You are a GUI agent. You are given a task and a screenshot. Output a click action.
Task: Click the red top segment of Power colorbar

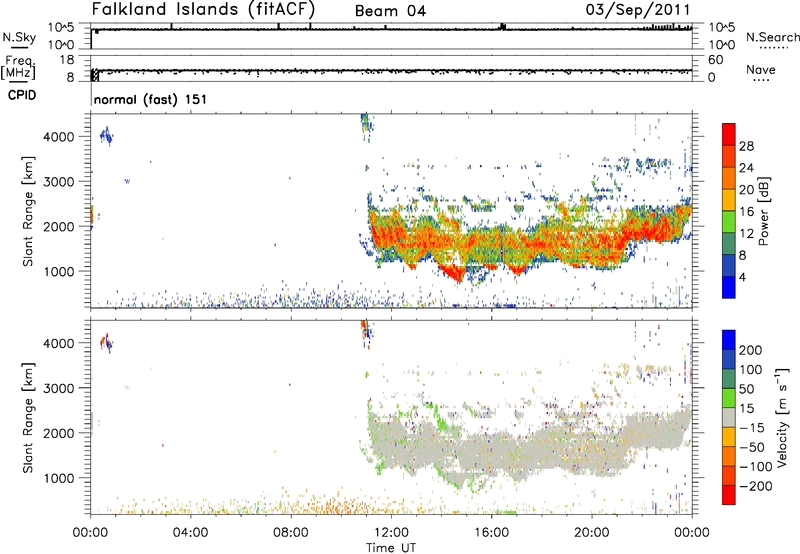tap(729, 134)
